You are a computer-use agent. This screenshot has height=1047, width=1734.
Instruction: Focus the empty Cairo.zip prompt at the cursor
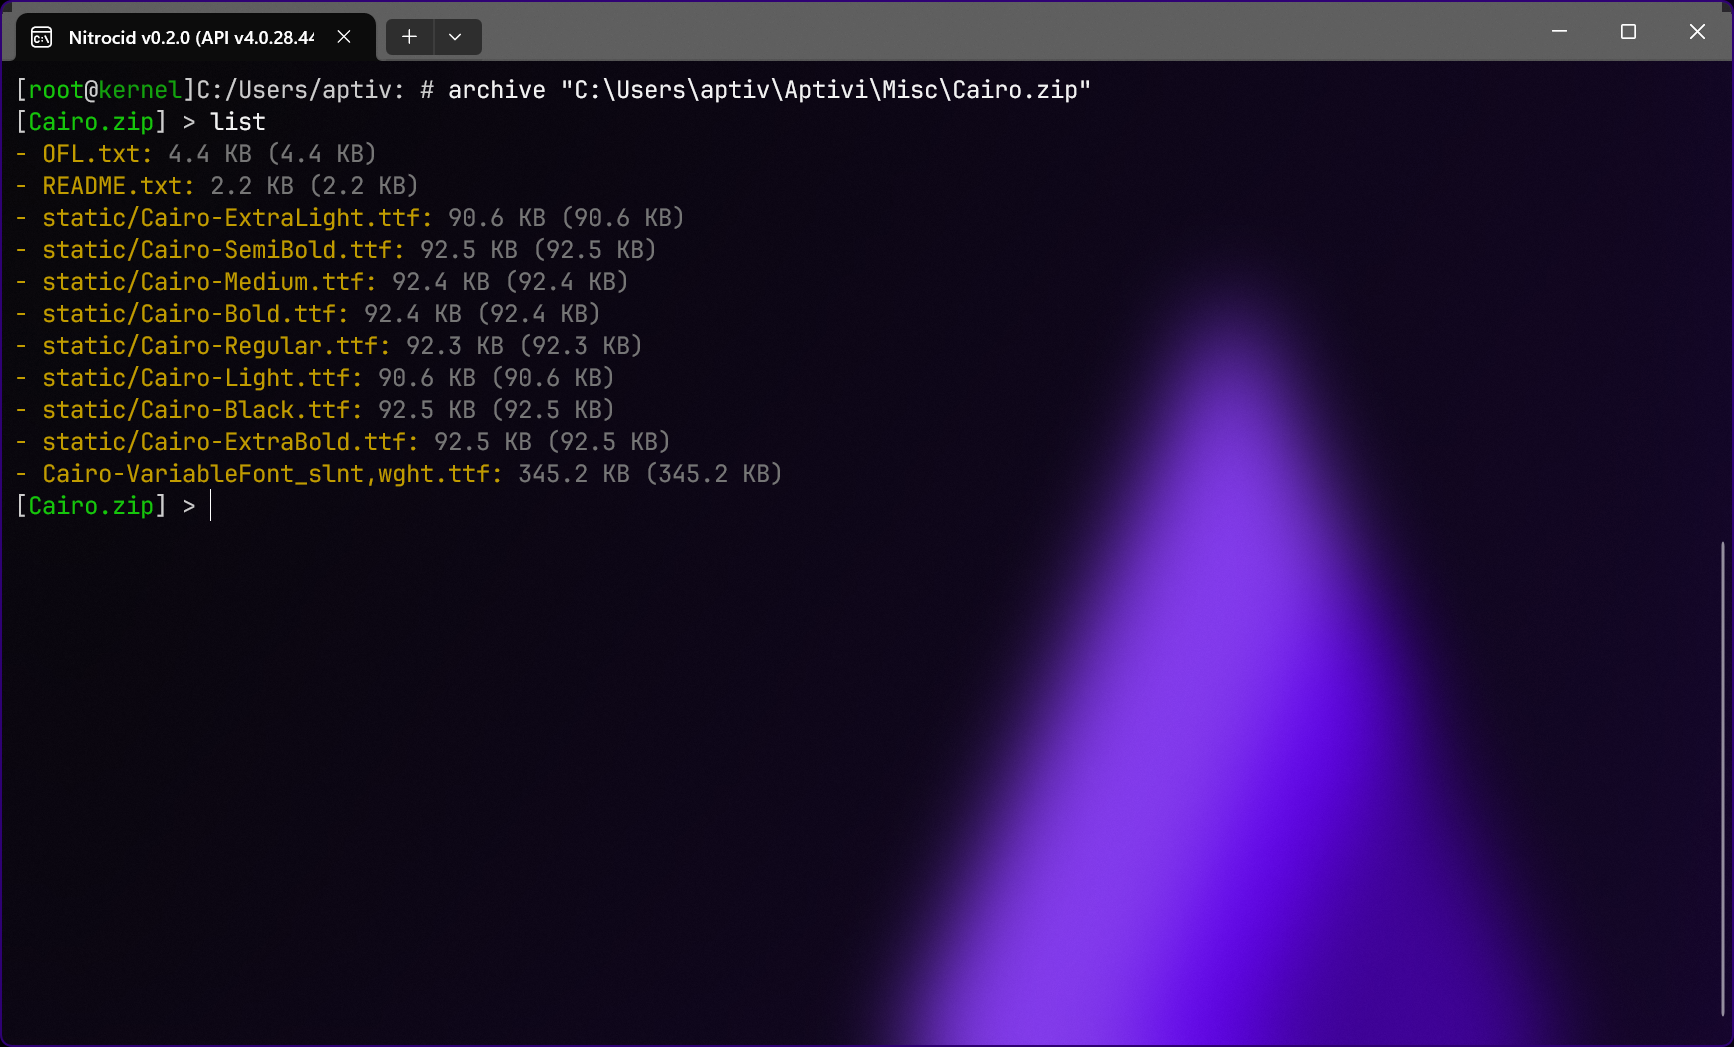(x=211, y=506)
